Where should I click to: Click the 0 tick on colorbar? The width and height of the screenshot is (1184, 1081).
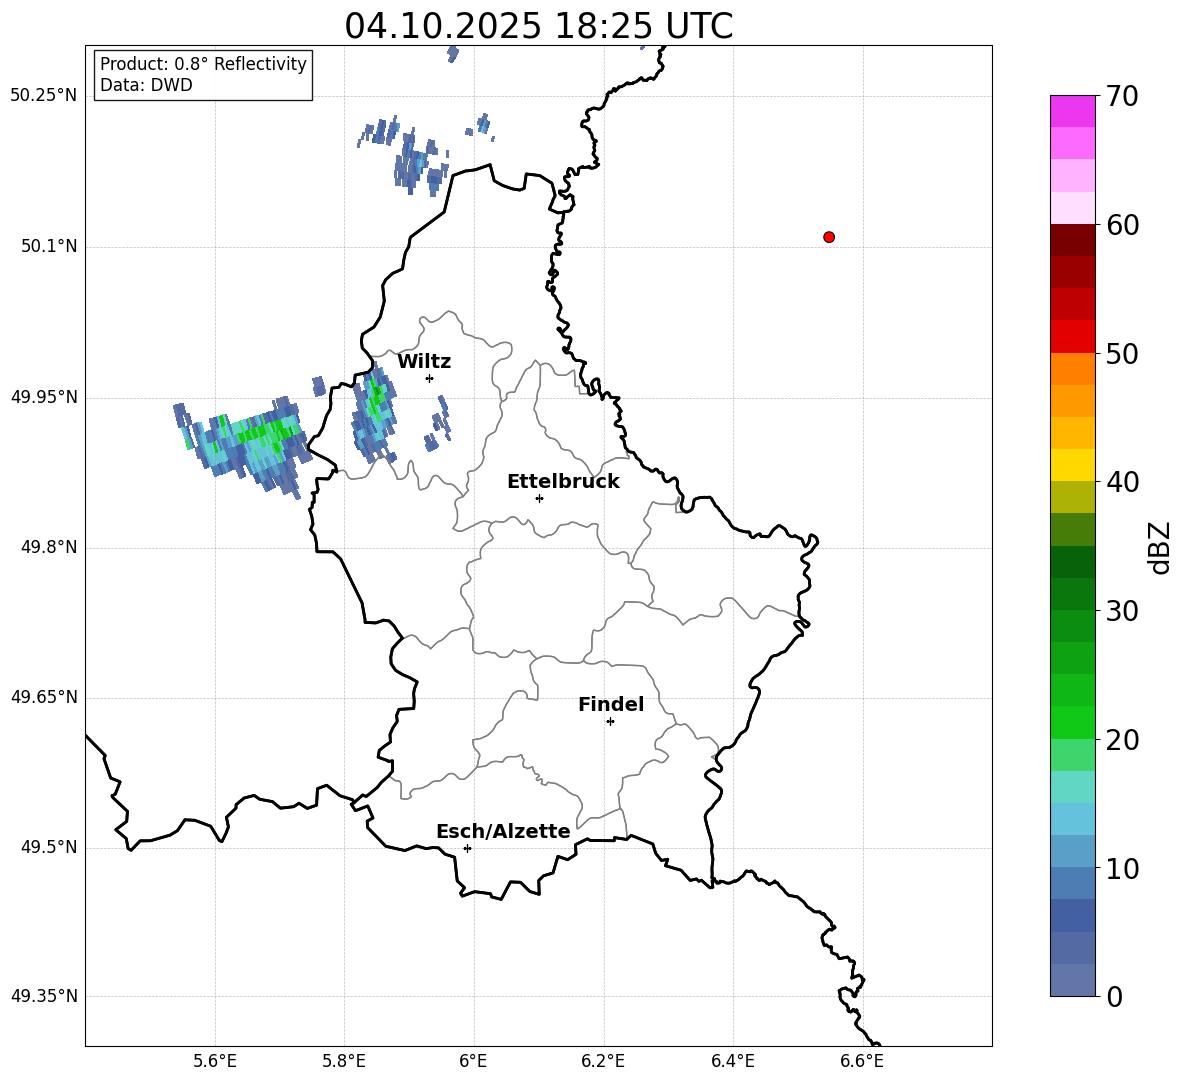(x=1114, y=997)
